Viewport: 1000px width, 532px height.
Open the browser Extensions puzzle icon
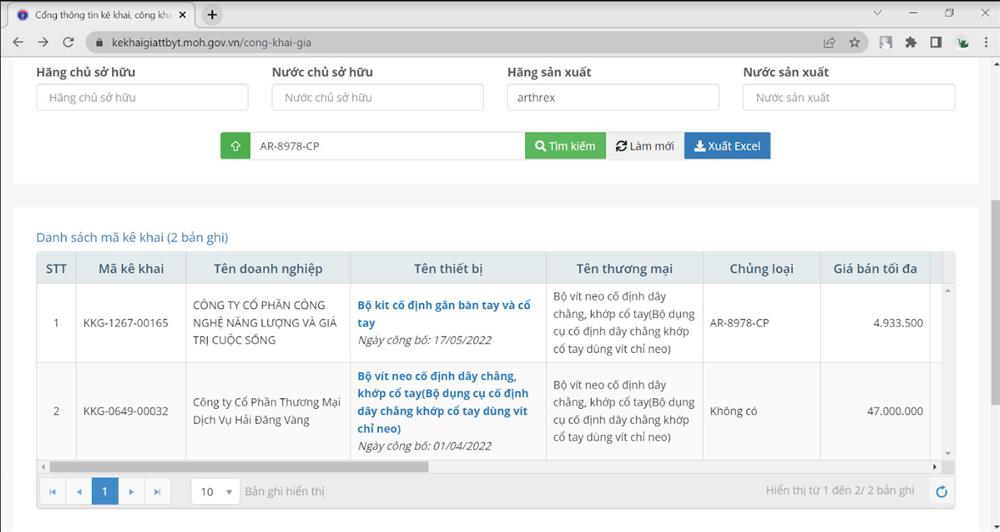click(910, 43)
